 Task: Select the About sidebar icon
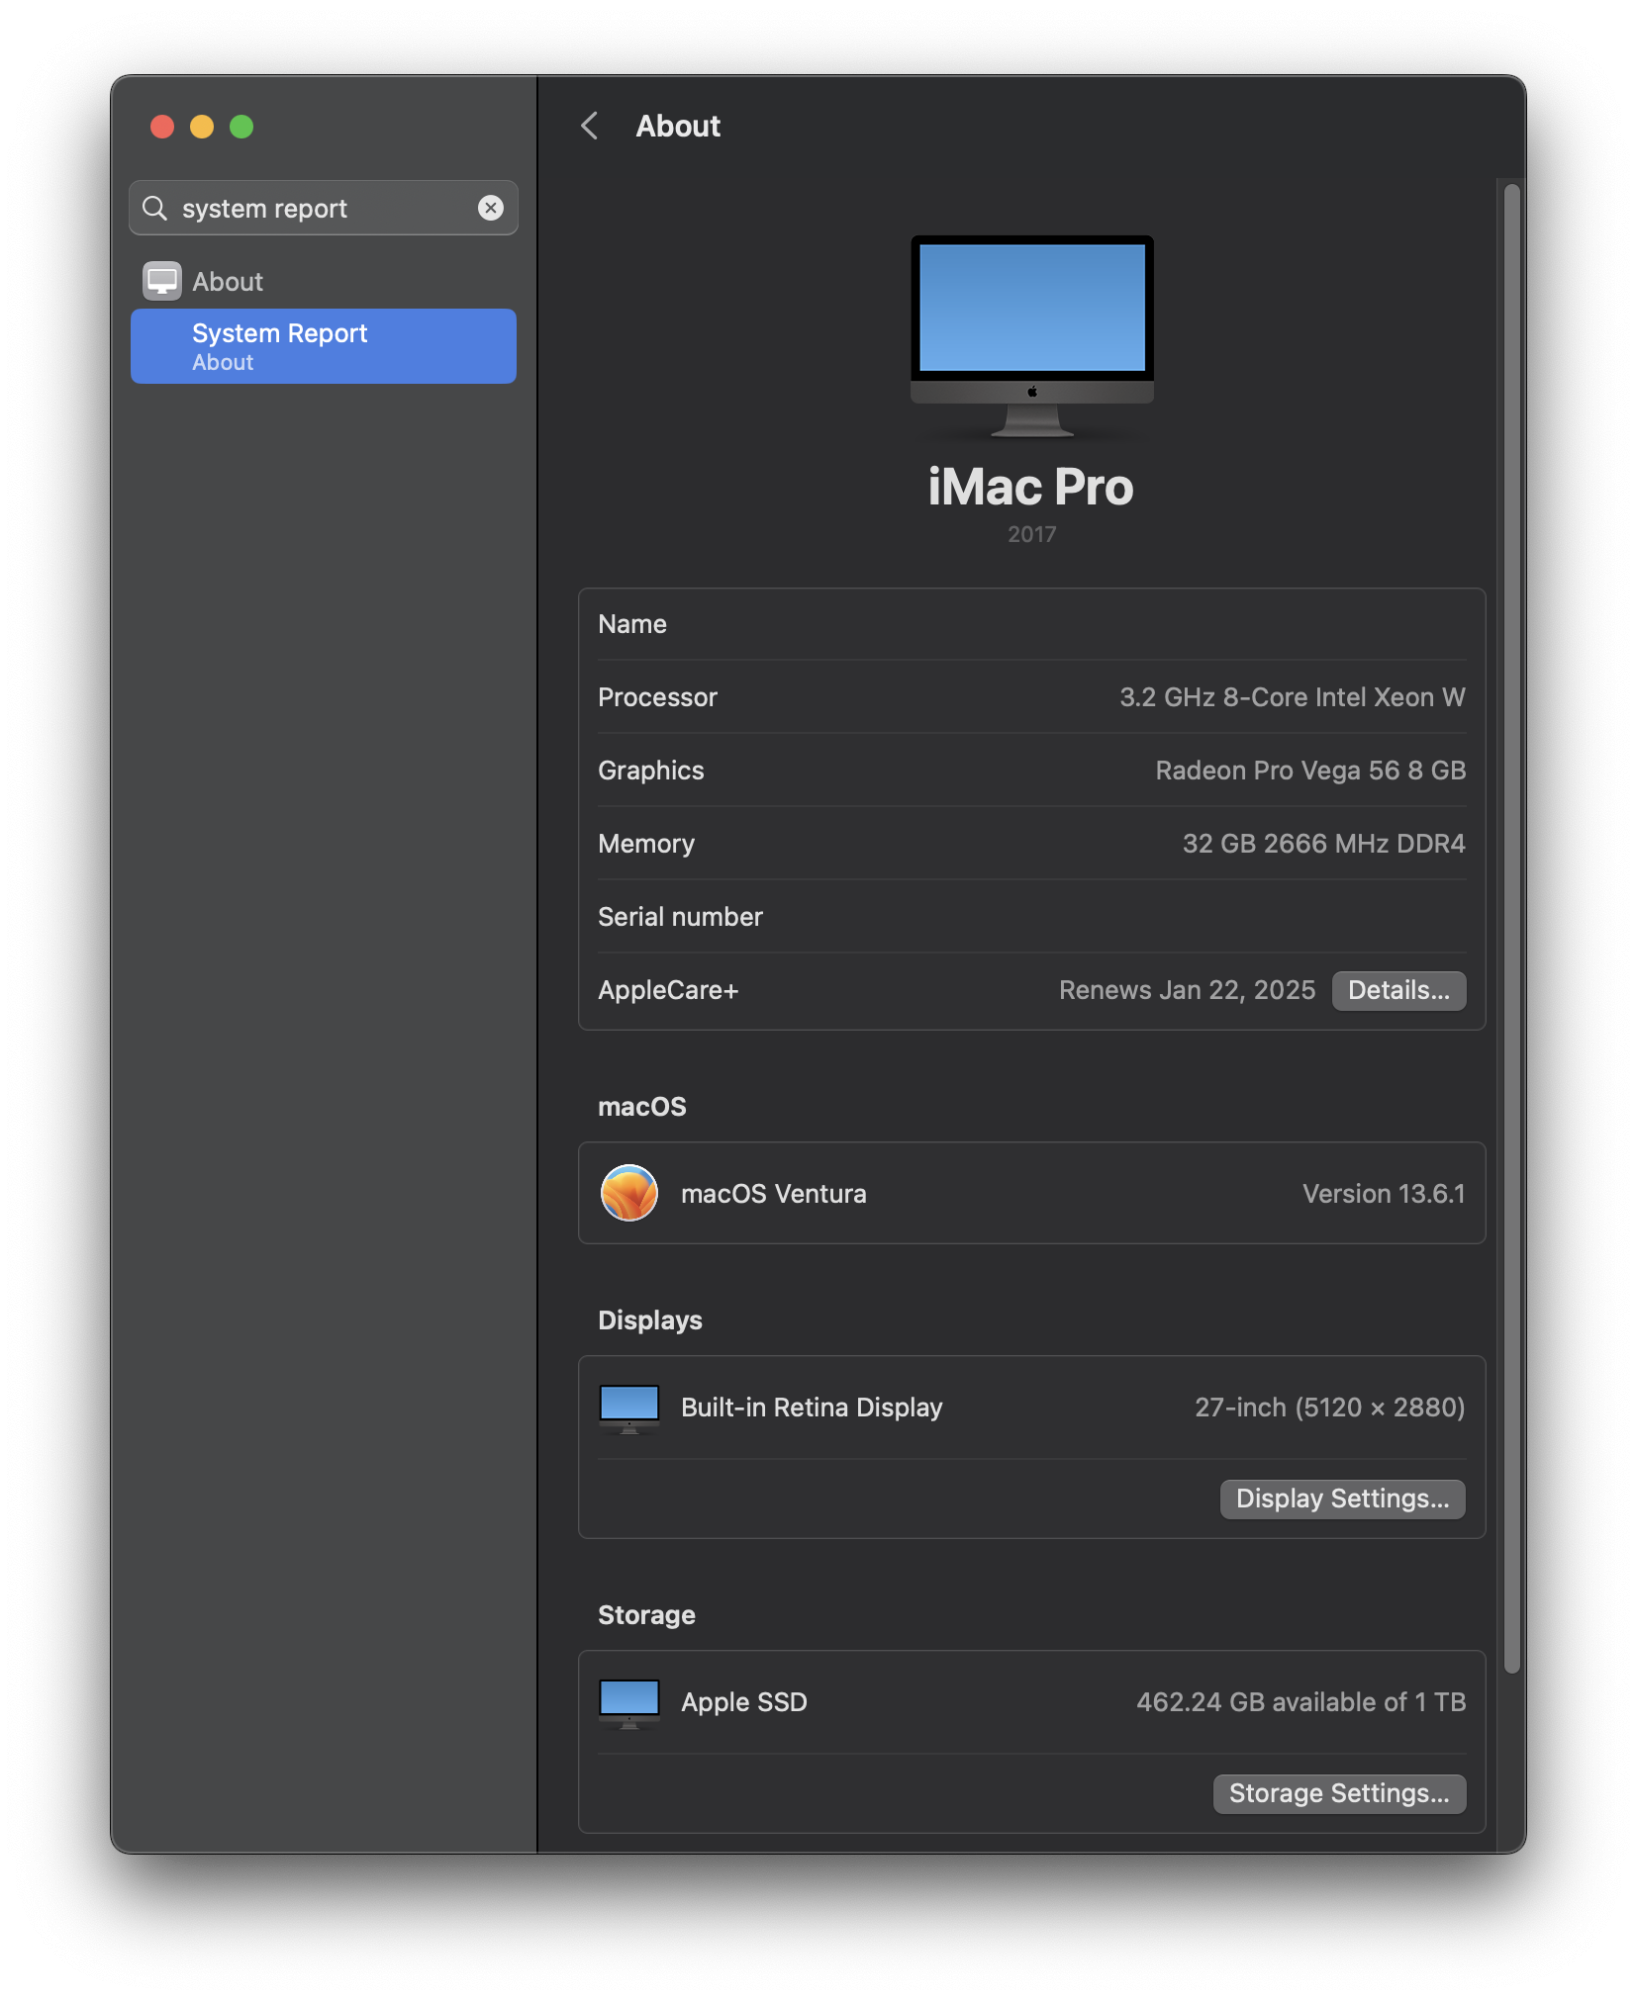(162, 281)
